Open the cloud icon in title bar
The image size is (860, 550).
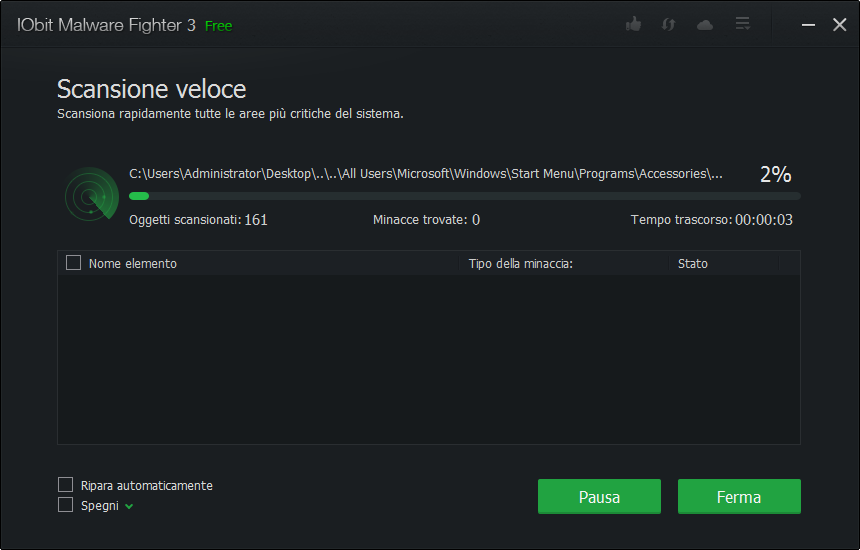pos(705,24)
